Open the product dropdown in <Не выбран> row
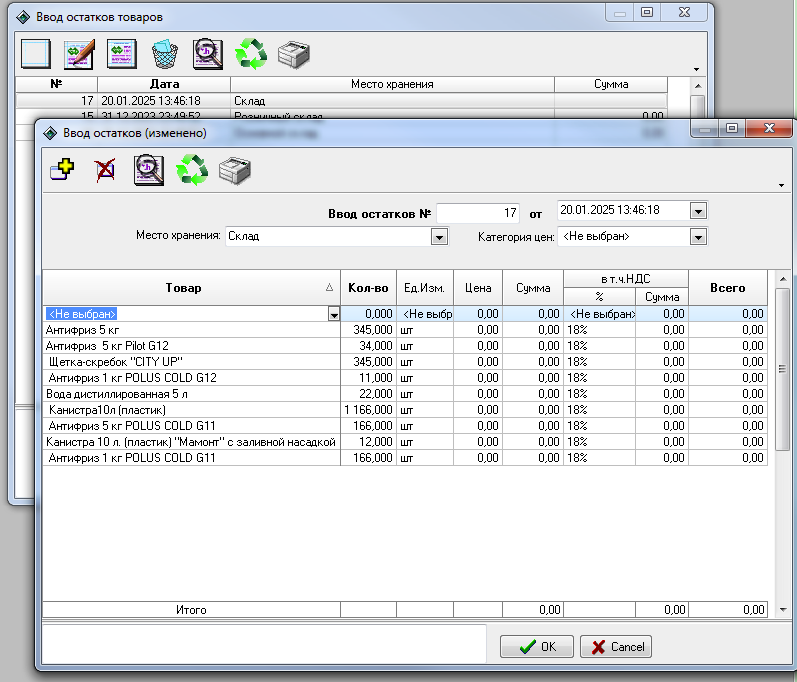Screen dimensions: 797x682 (333, 315)
